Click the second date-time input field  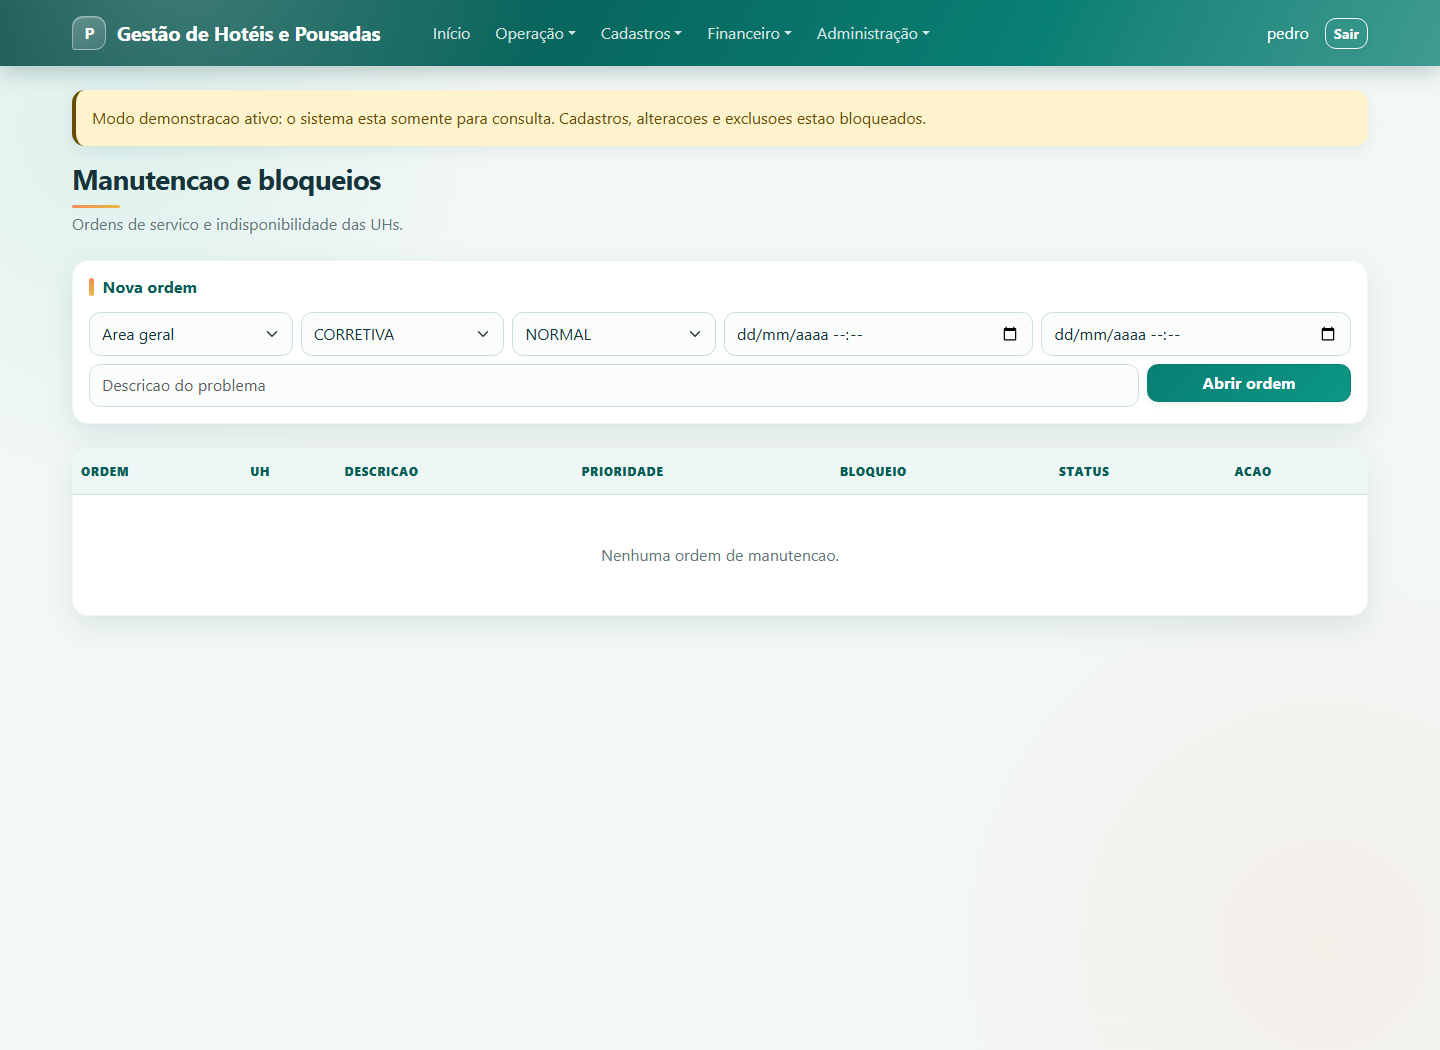(x=1196, y=334)
